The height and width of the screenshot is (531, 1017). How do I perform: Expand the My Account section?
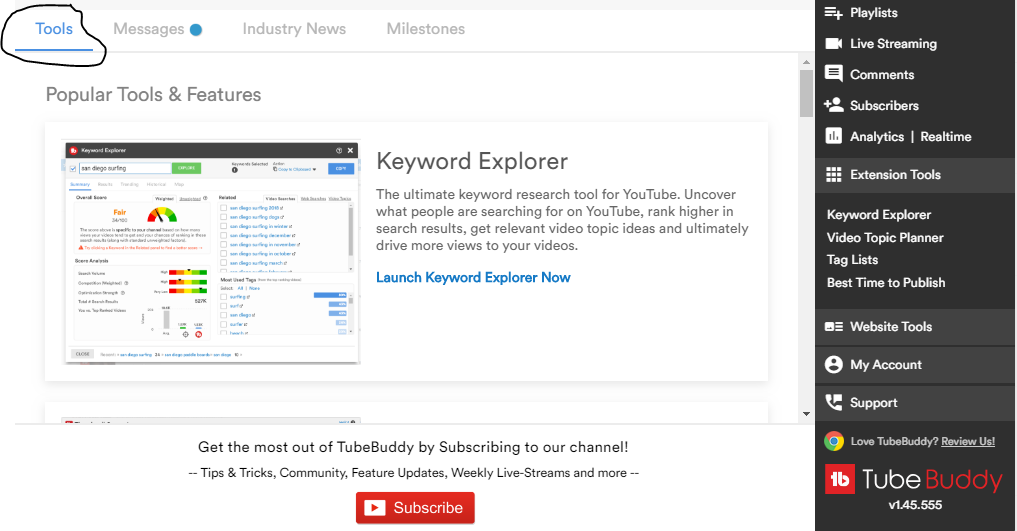[915, 364]
